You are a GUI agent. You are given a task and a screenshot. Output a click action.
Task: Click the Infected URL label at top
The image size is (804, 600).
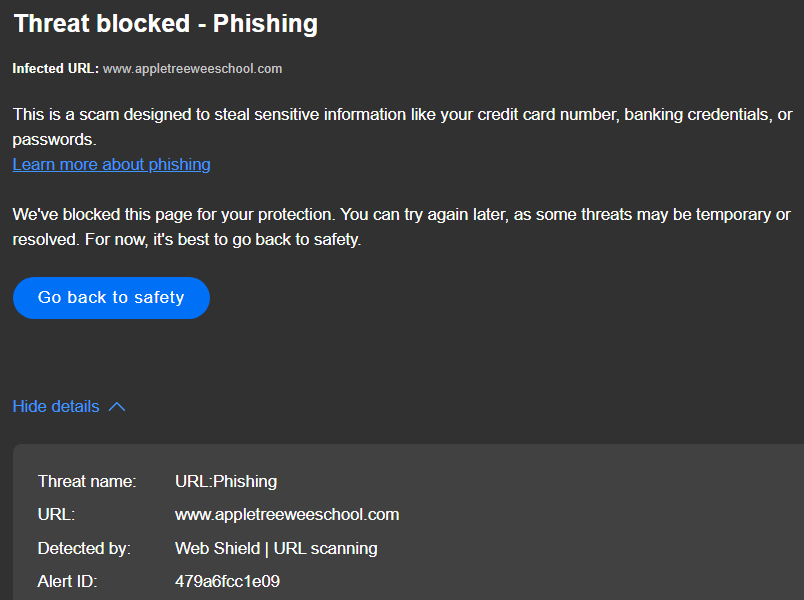[55, 69]
